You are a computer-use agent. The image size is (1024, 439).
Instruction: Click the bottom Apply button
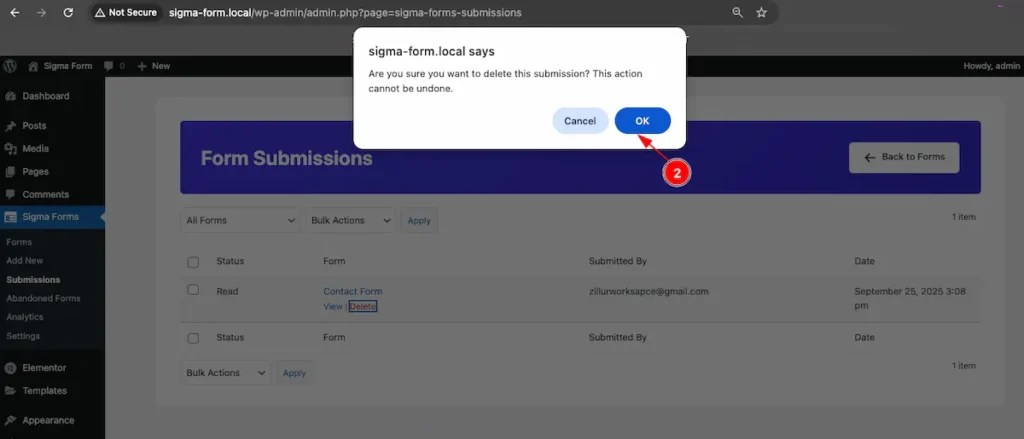(295, 373)
